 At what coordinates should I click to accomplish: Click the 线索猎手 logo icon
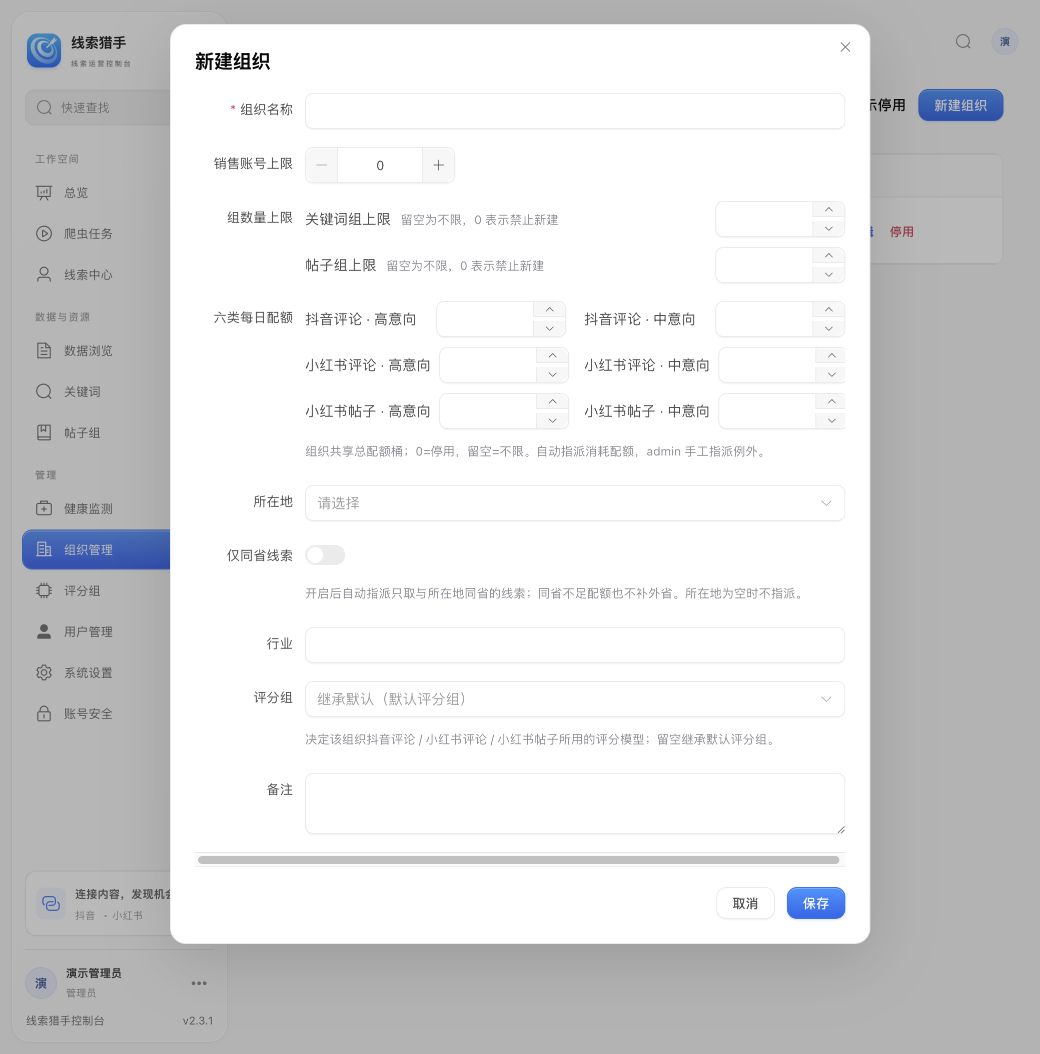44,50
